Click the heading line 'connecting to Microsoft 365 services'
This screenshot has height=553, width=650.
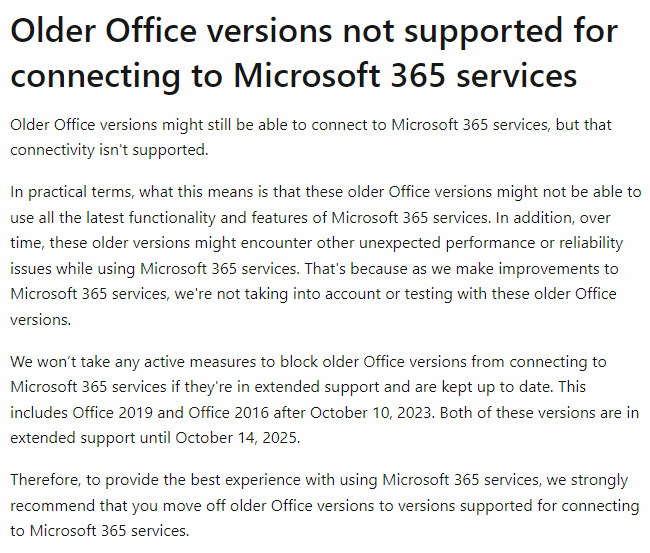(x=293, y=75)
